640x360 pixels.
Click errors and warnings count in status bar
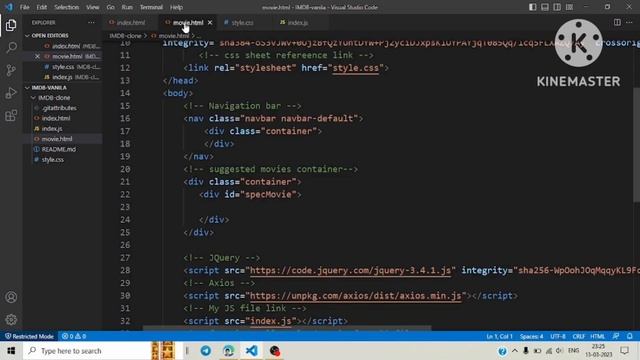74,336
